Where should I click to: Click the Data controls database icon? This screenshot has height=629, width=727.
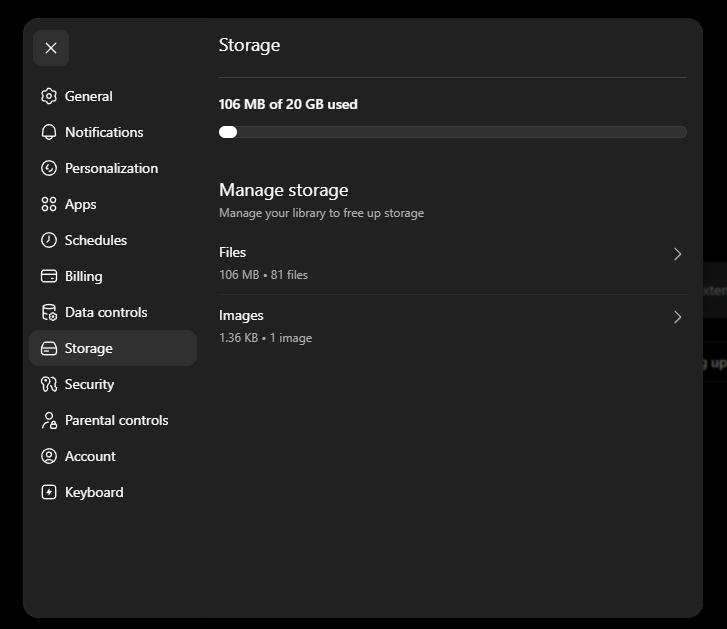(x=49, y=312)
